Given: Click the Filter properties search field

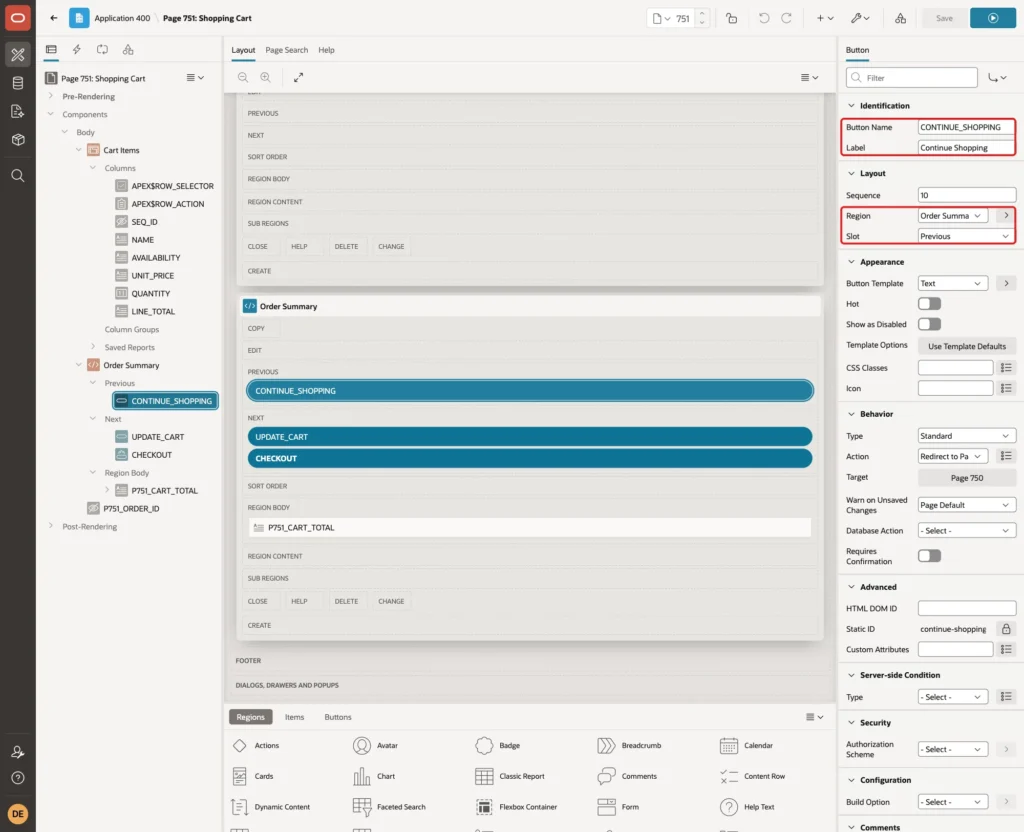Looking at the screenshot, I should 912,78.
